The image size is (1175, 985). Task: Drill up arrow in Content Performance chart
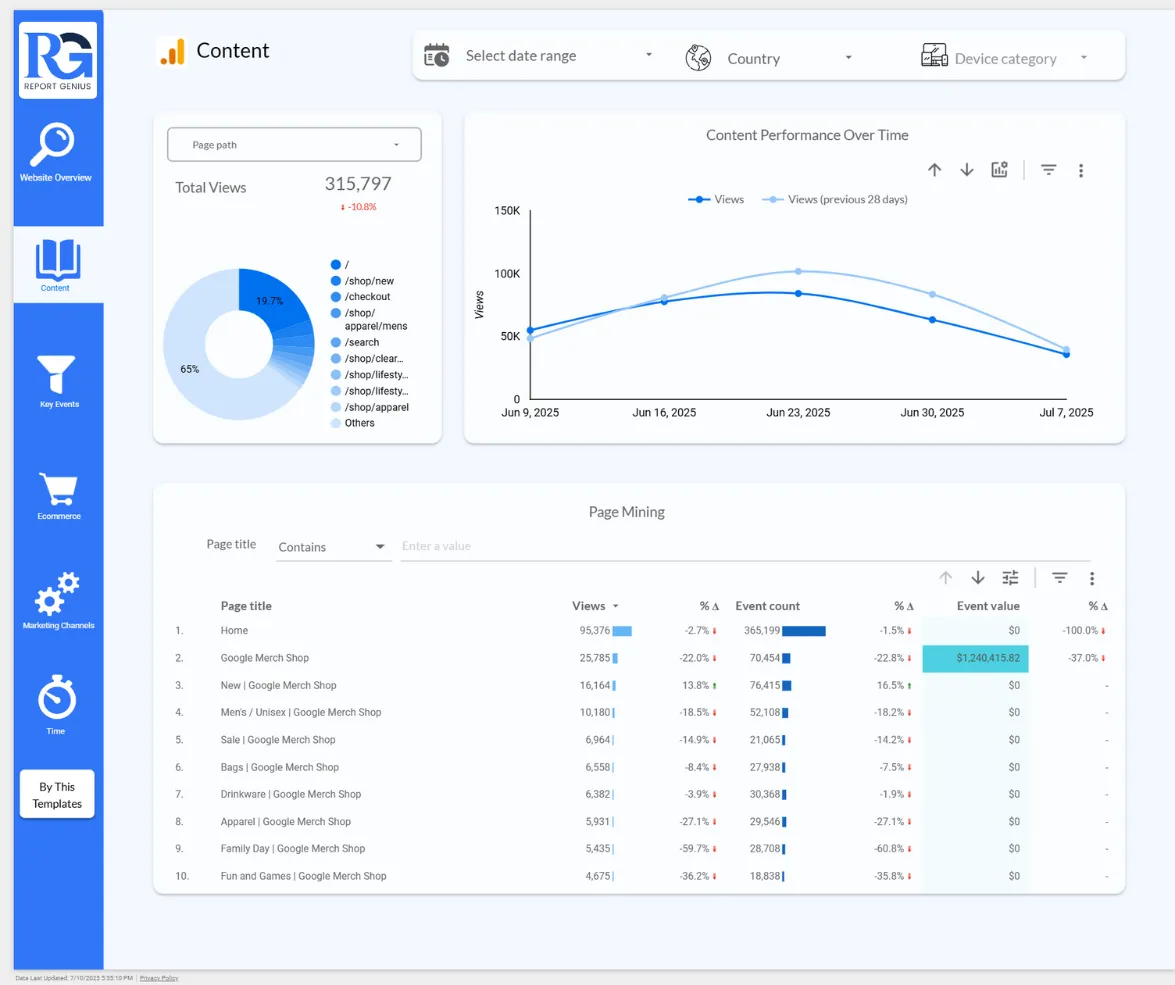[x=934, y=170]
